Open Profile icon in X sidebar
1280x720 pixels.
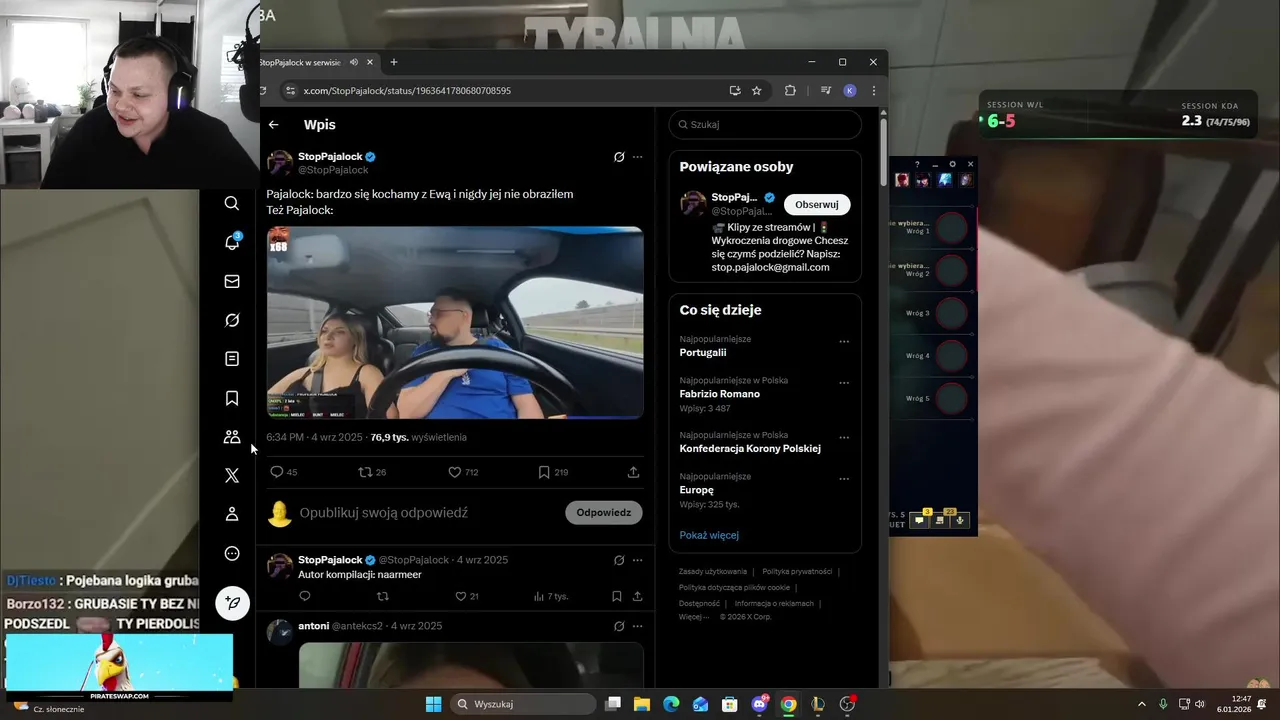[x=232, y=514]
